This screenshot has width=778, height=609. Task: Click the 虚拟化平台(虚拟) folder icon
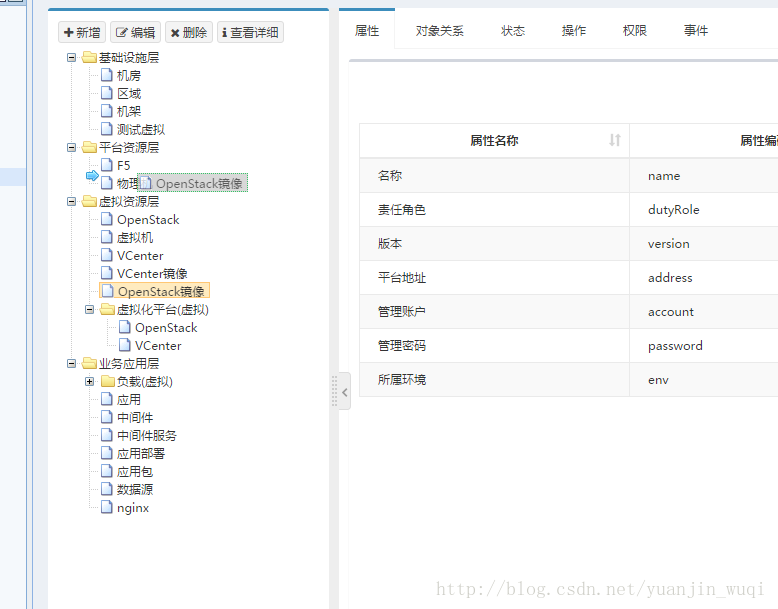107,310
